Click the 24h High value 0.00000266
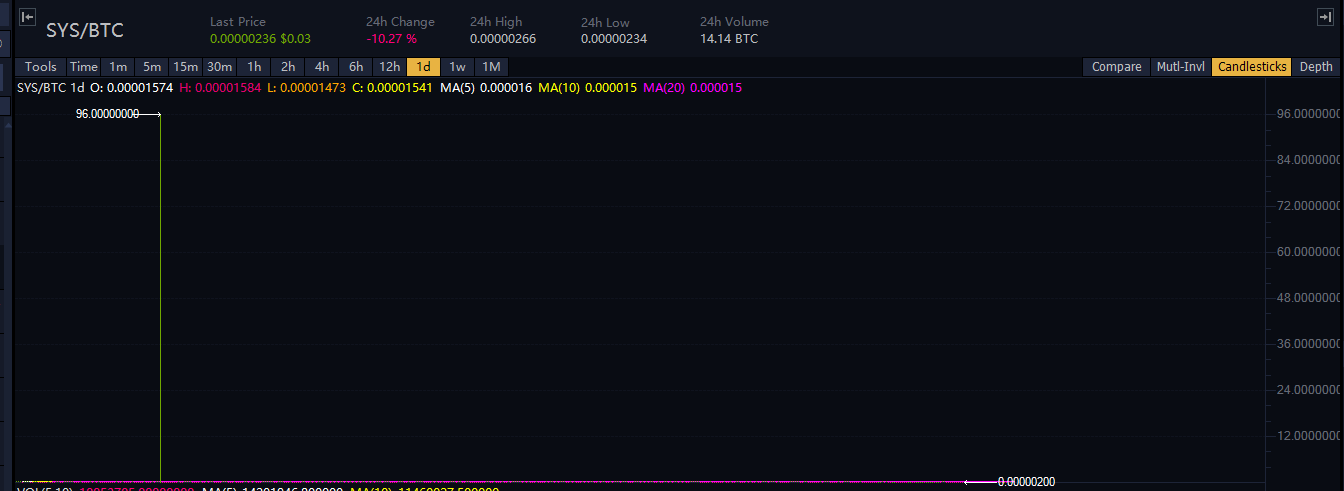The image size is (1344, 491). [503, 39]
